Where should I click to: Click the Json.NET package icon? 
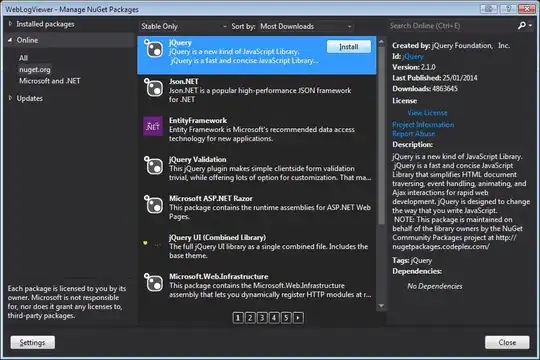click(153, 88)
